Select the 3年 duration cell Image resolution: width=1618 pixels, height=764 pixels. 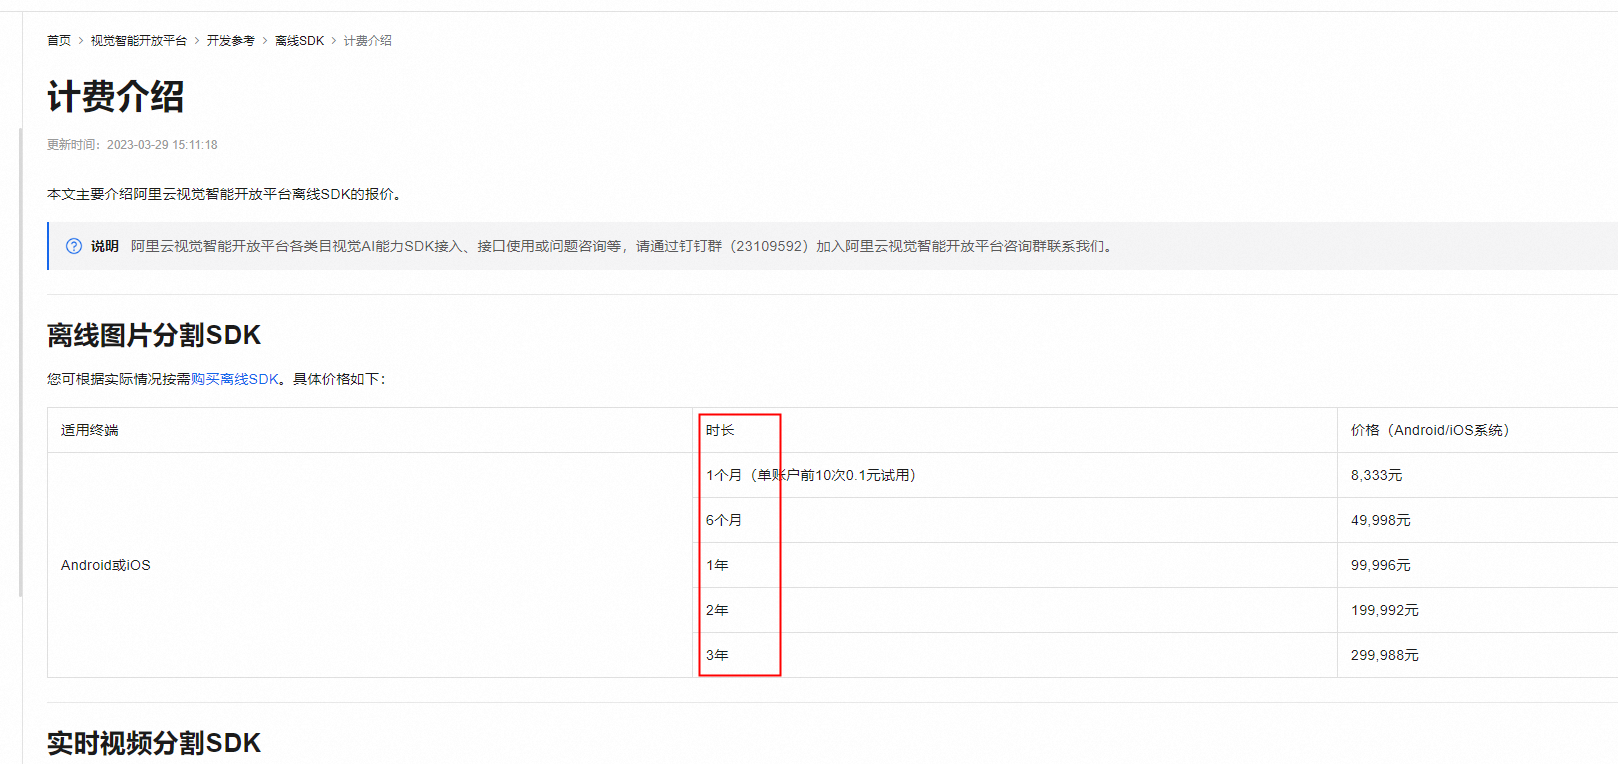pos(1015,655)
